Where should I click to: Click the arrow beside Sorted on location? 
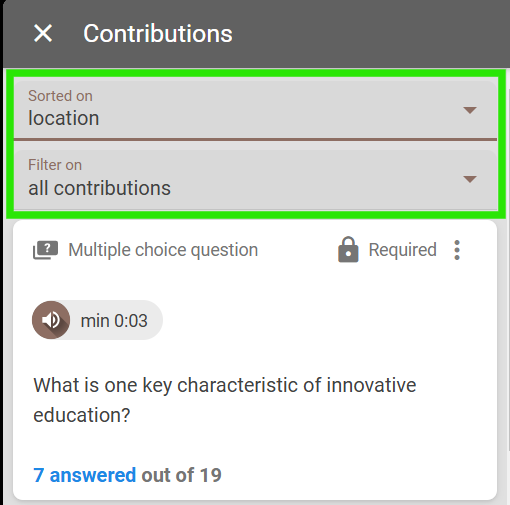[x=470, y=110]
